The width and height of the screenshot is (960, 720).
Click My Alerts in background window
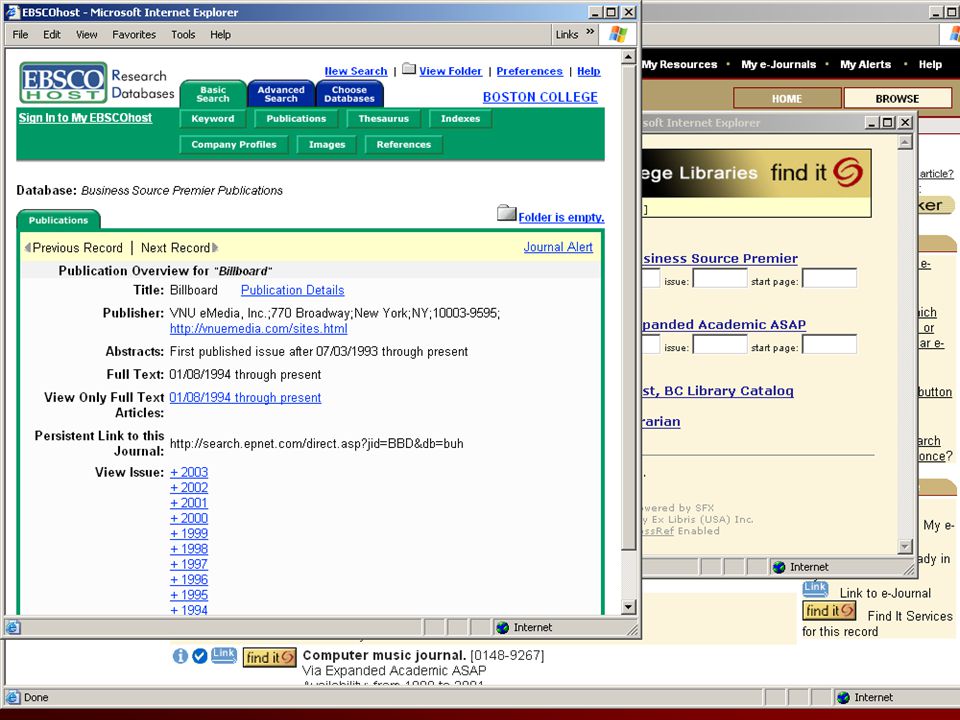click(x=865, y=64)
